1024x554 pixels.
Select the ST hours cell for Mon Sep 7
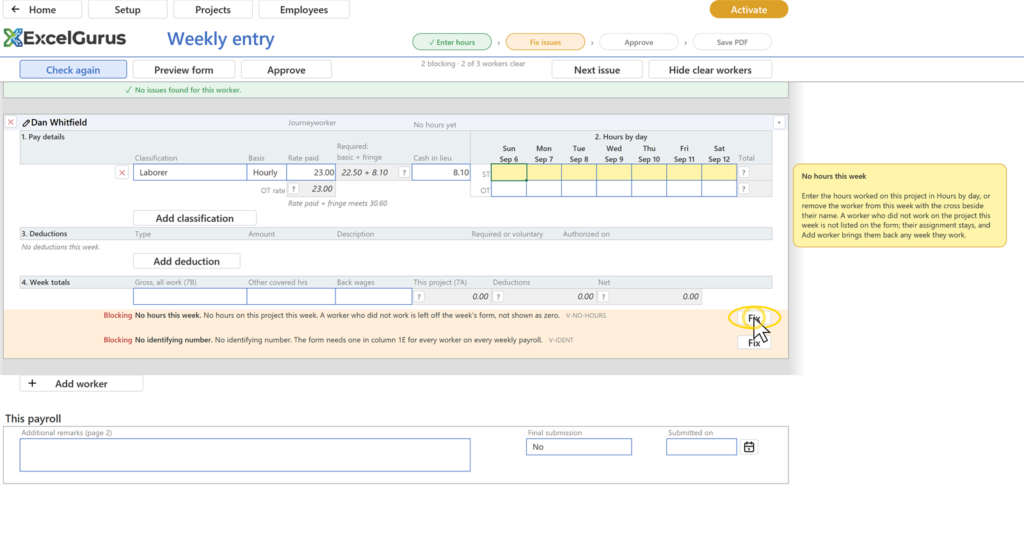coord(544,172)
